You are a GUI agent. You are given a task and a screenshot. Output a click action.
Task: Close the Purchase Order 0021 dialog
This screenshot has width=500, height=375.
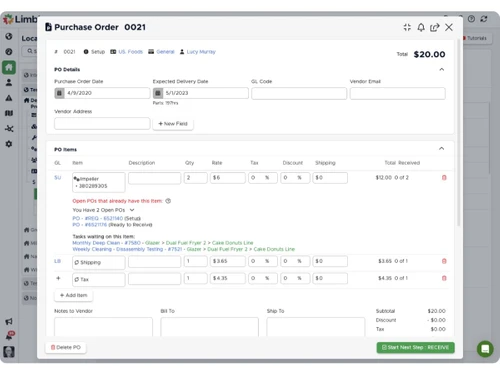coord(449,27)
